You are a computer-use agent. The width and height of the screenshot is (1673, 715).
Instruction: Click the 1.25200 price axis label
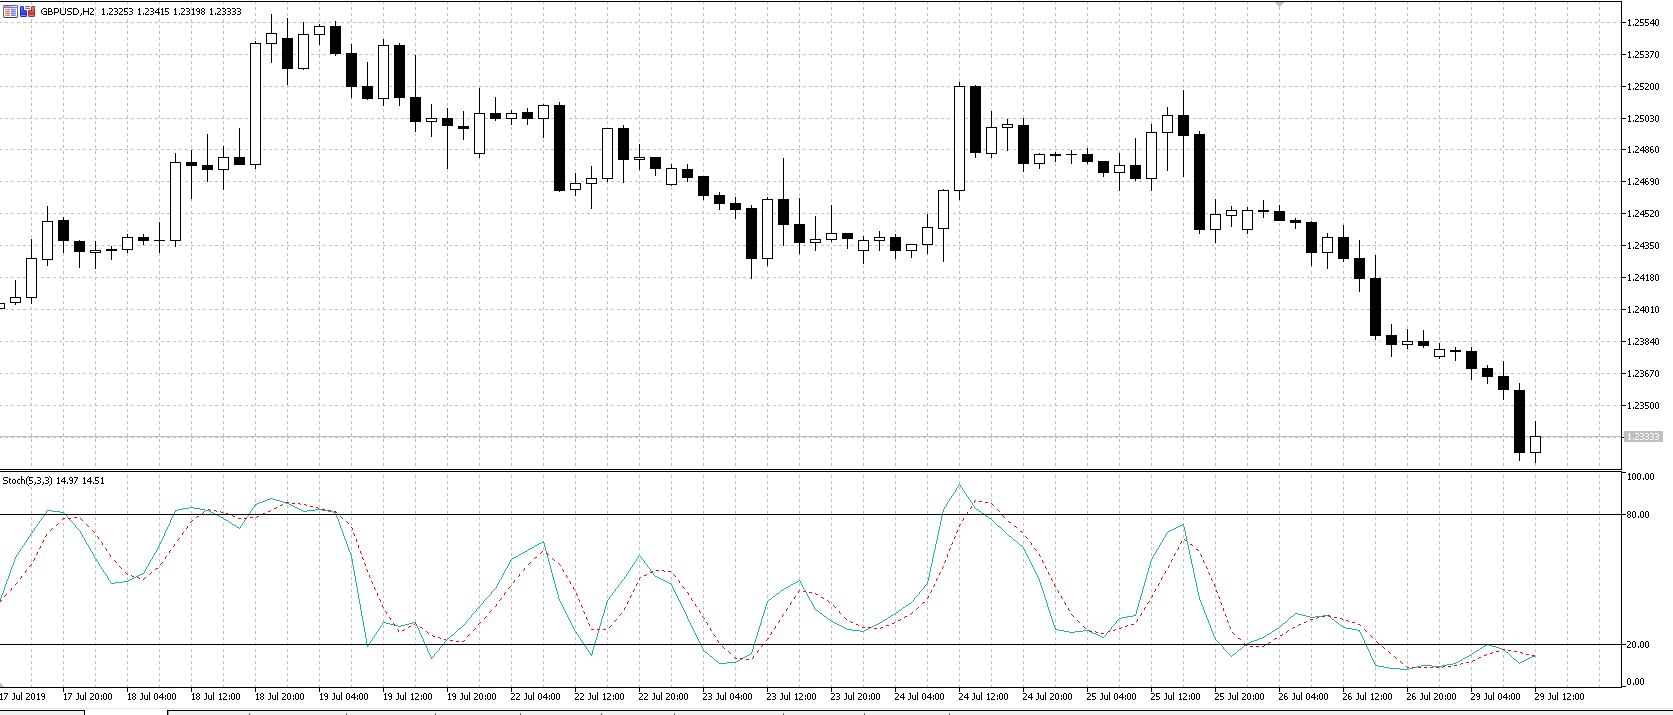pyautogui.click(x=1643, y=87)
